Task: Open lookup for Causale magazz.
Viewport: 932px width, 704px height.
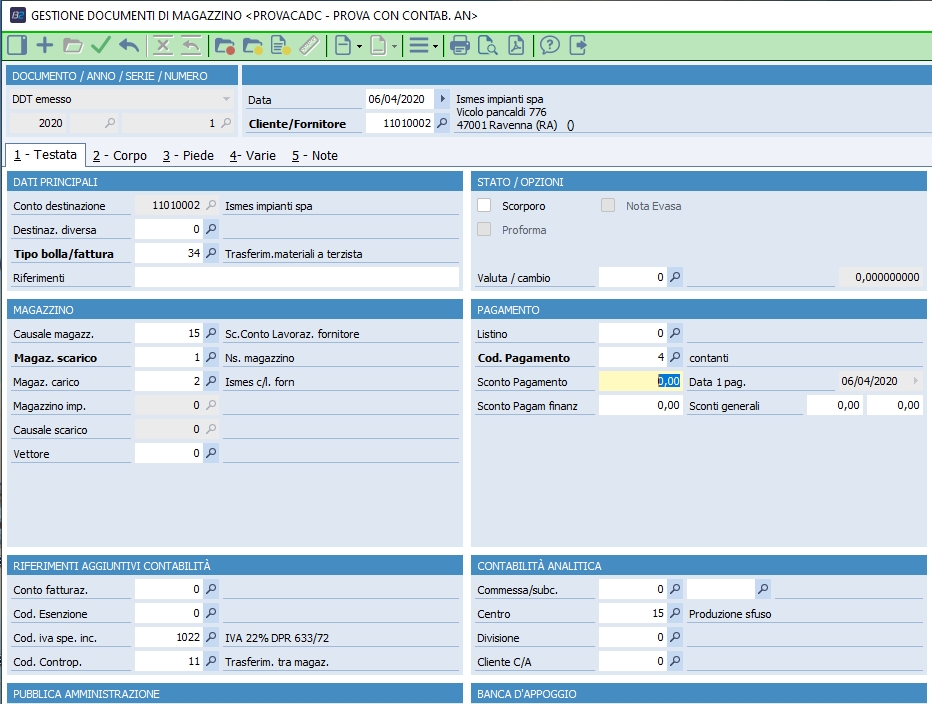Action: 211,334
